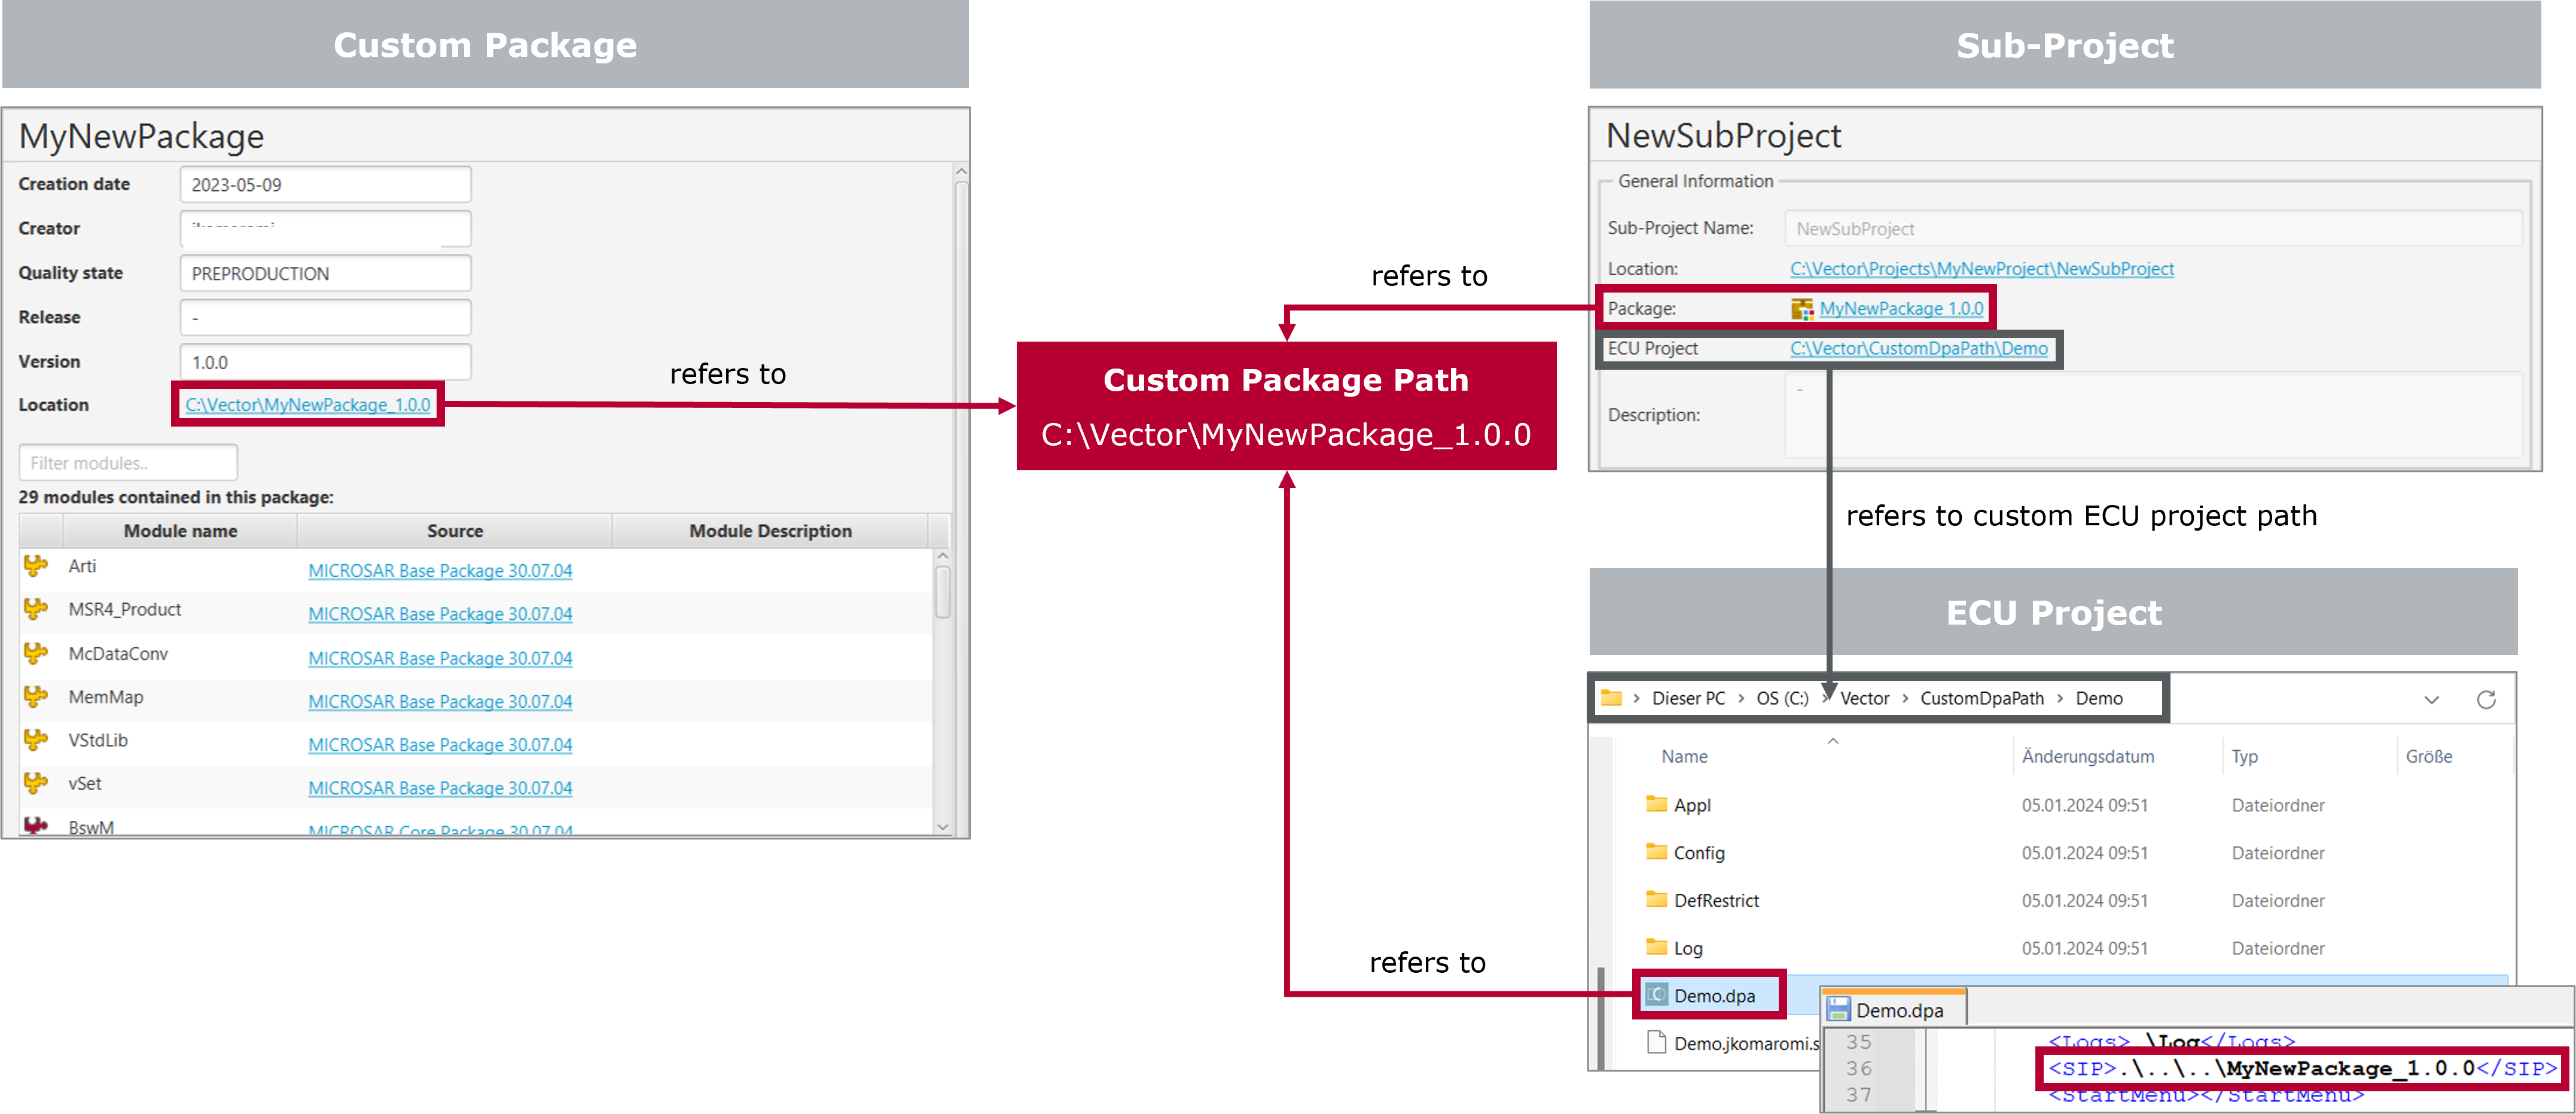Screen dimensions: 2576x1114
Task: Click the Filter modules input field
Action: point(128,463)
